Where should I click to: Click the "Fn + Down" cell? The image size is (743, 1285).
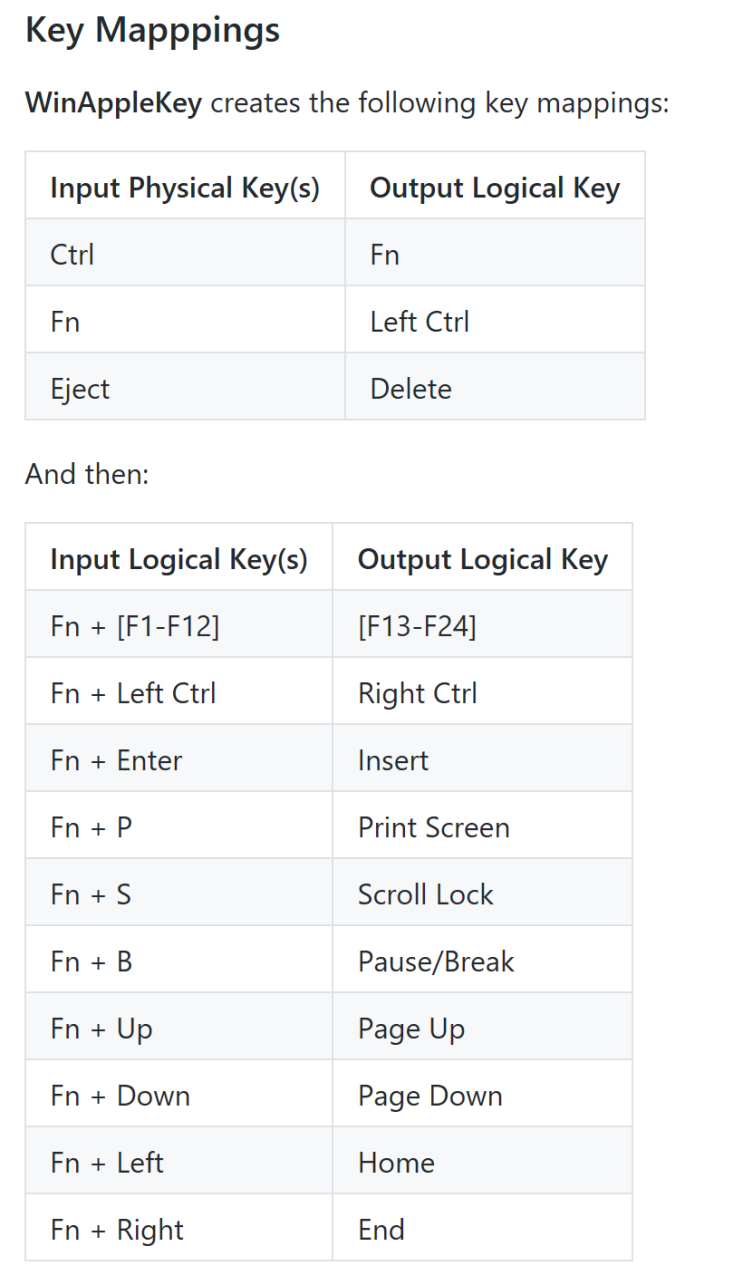point(120,1096)
